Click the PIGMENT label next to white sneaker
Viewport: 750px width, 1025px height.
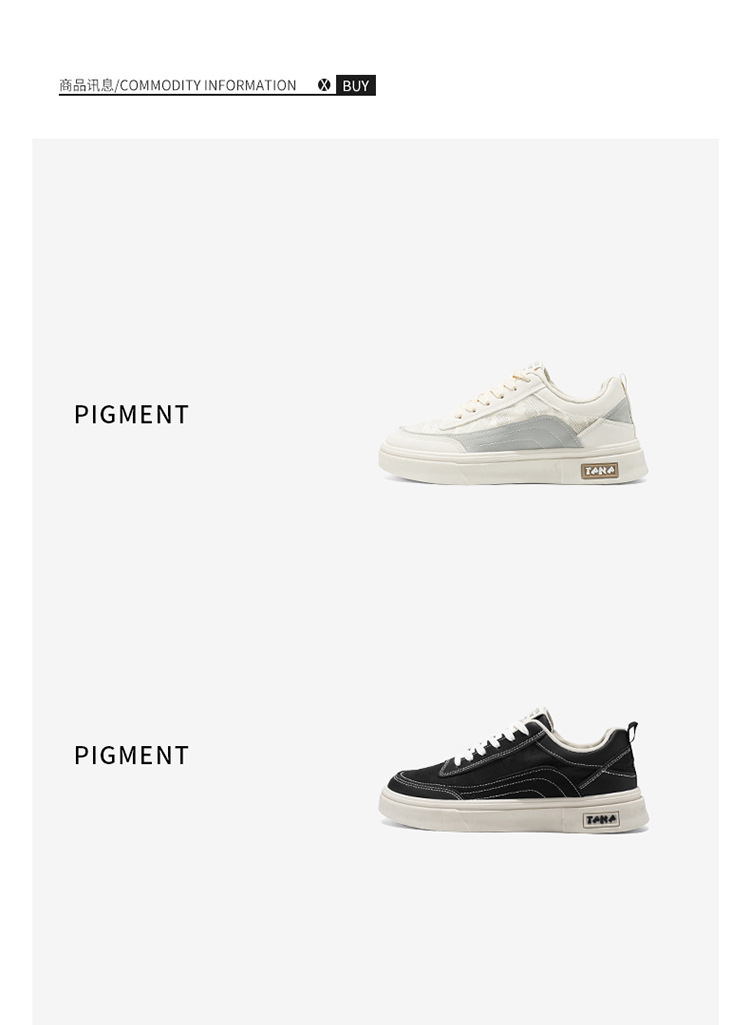point(131,414)
